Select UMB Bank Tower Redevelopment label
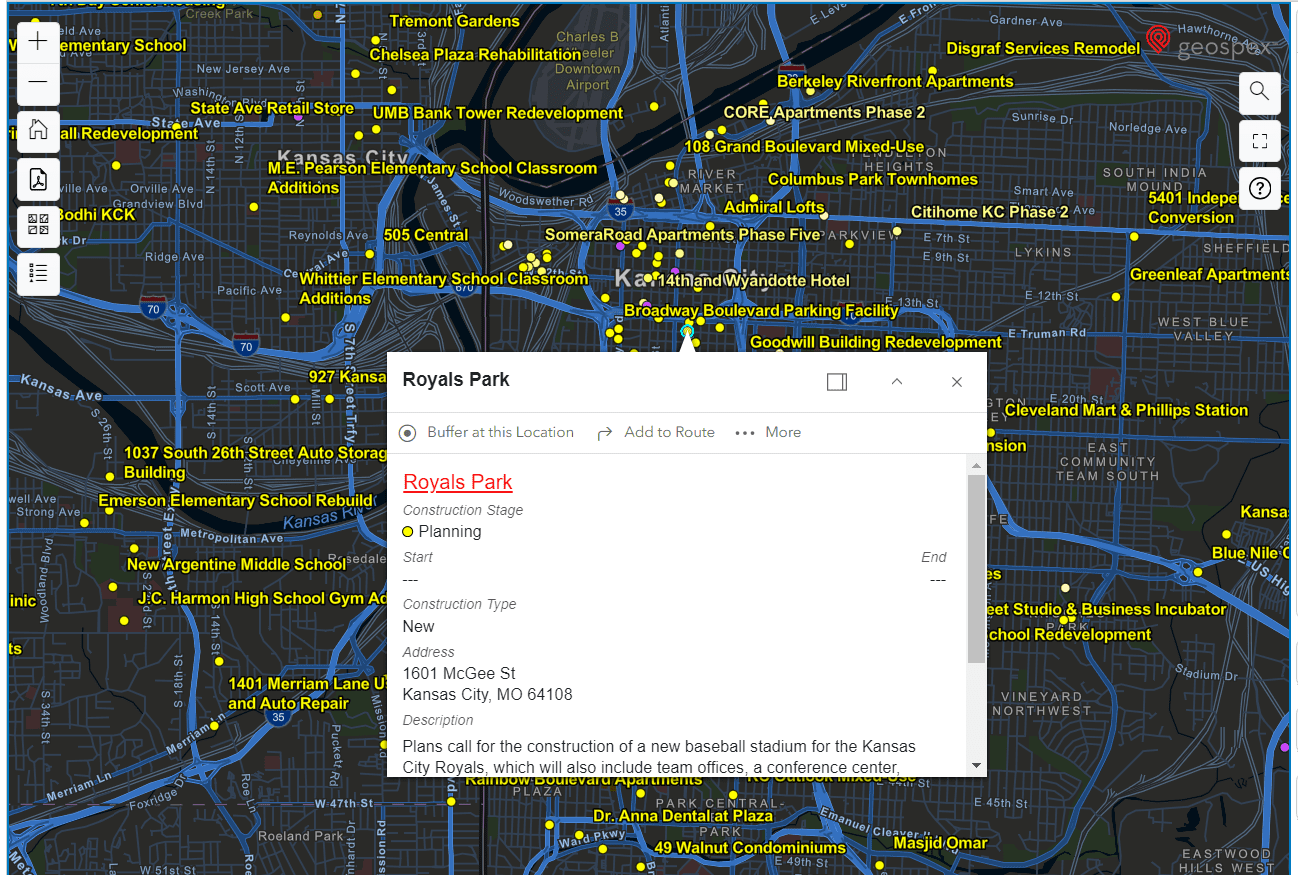Viewport: 1298px width, 875px height. pos(498,113)
